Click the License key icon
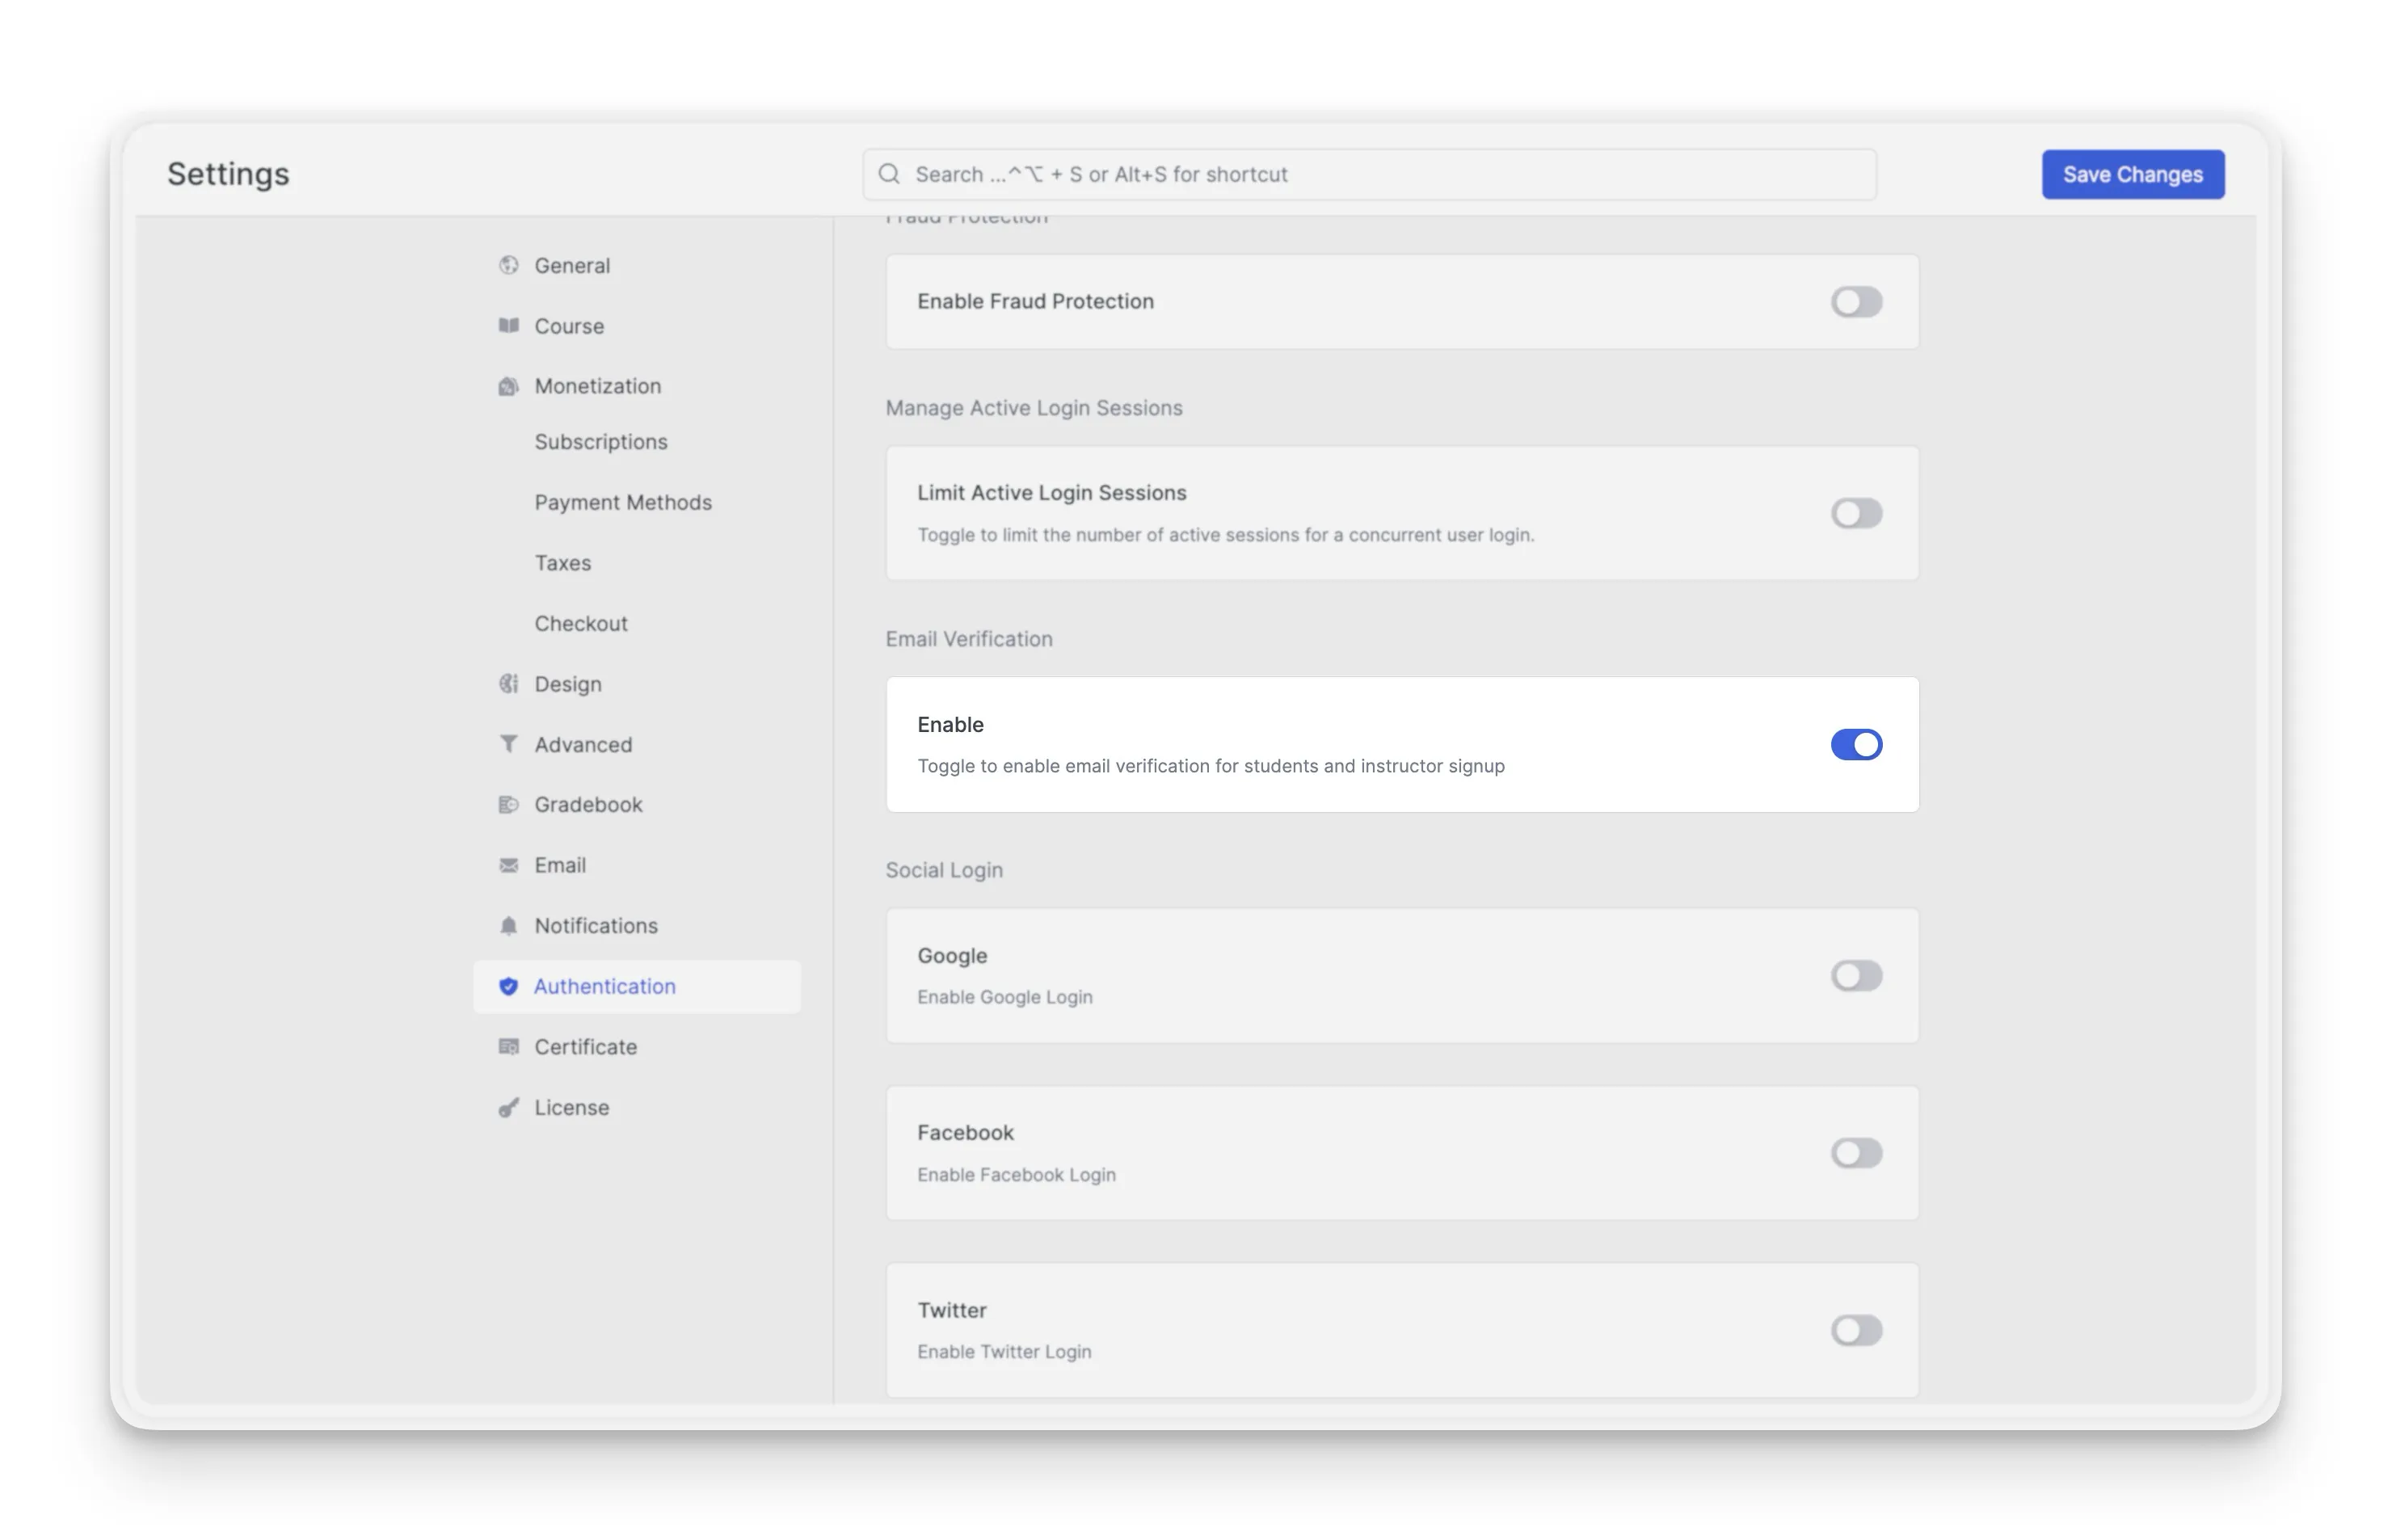Viewport: 2392px width, 1540px height. (510, 1107)
